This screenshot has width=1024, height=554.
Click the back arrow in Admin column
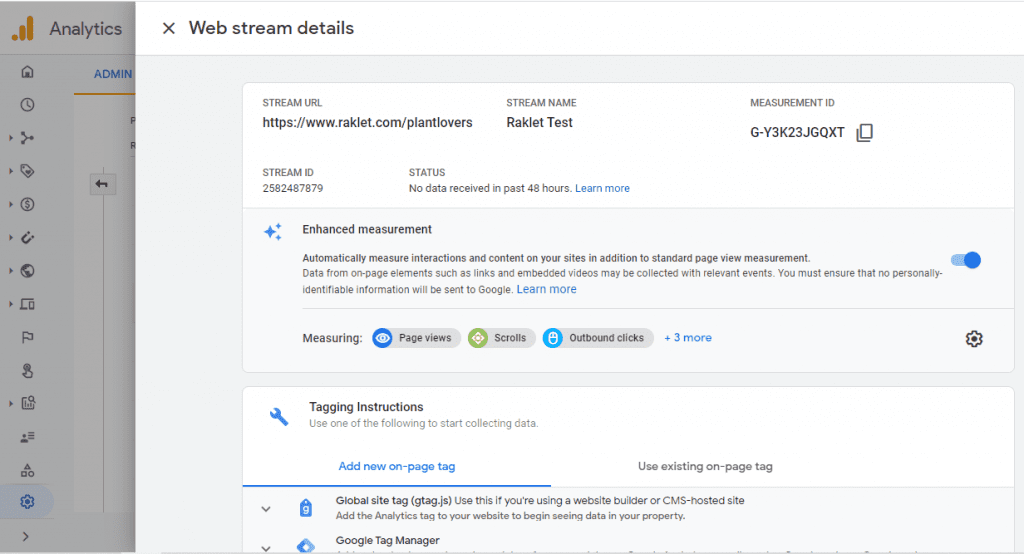click(x=103, y=184)
